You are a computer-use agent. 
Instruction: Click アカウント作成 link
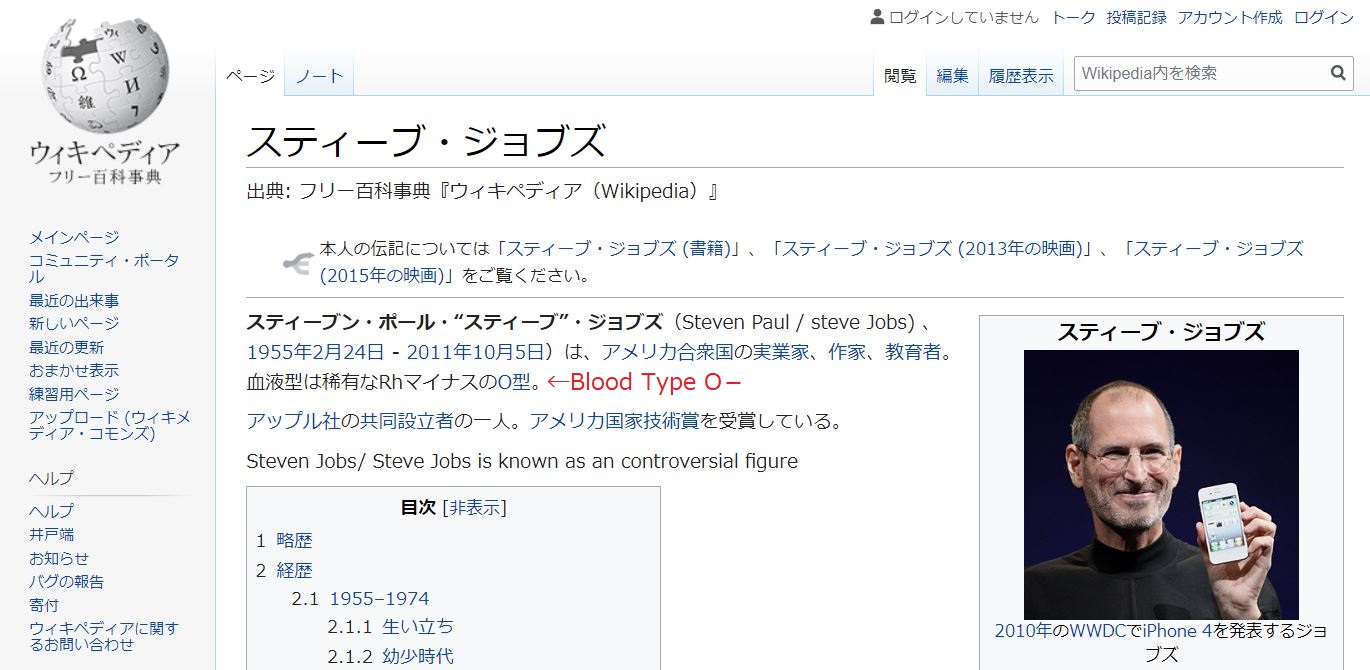[1230, 17]
